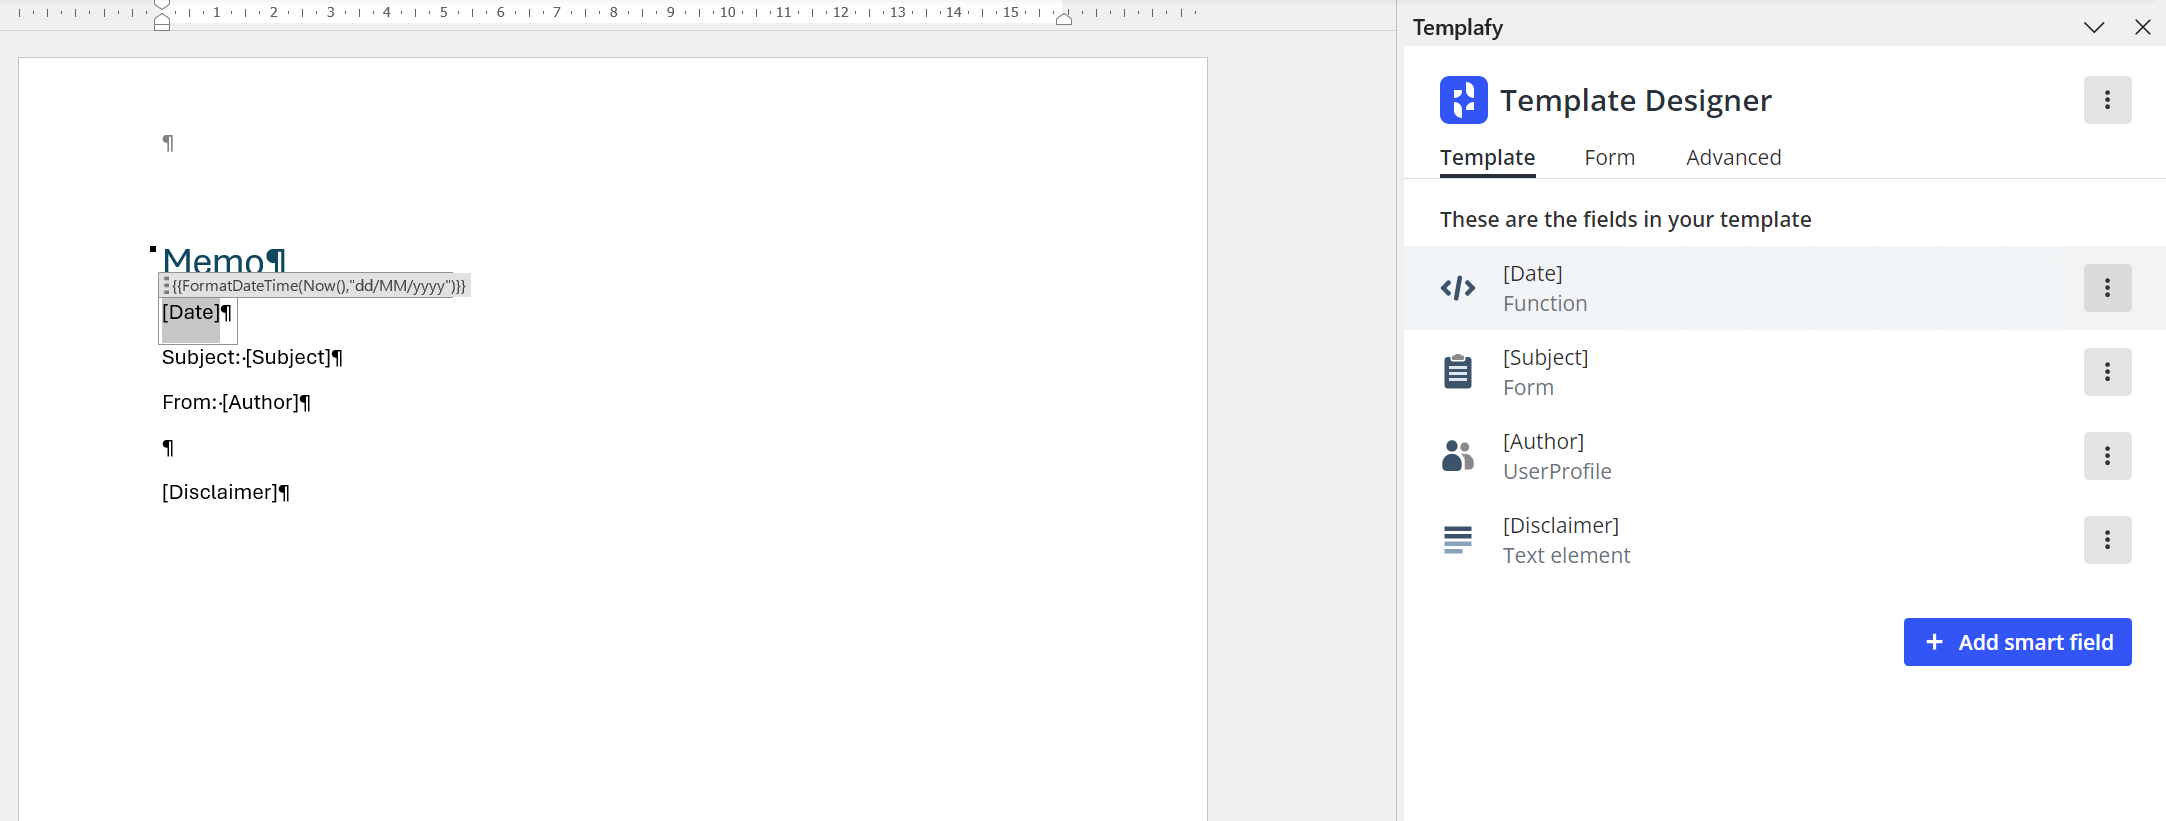Click the Subject form clipboard icon
This screenshot has height=821, width=2166.
click(x=1458, y=372)
